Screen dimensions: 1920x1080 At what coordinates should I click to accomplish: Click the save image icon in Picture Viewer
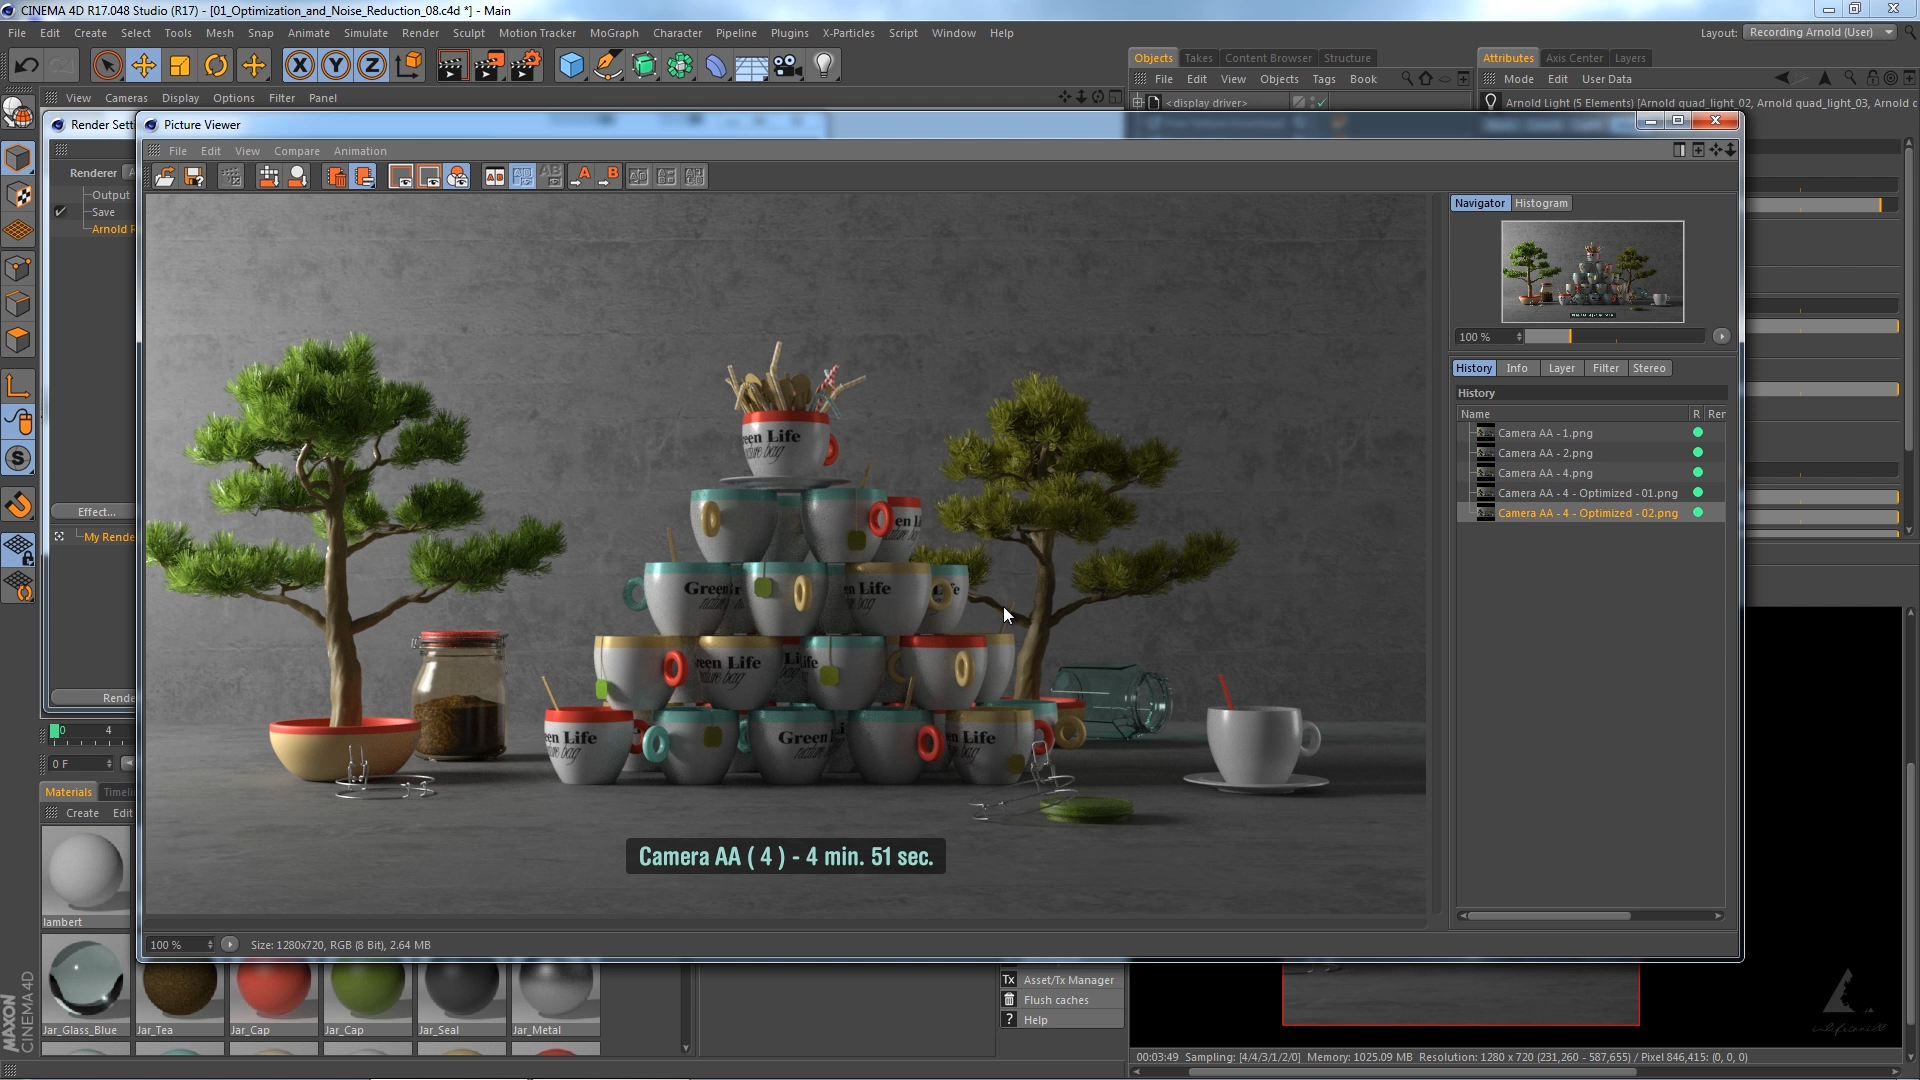click(195, 176)
